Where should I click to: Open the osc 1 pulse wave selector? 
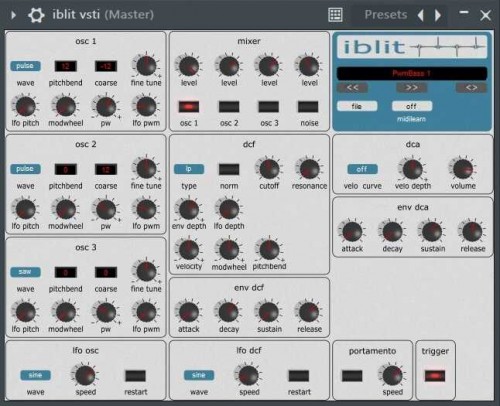pos(25,66)
